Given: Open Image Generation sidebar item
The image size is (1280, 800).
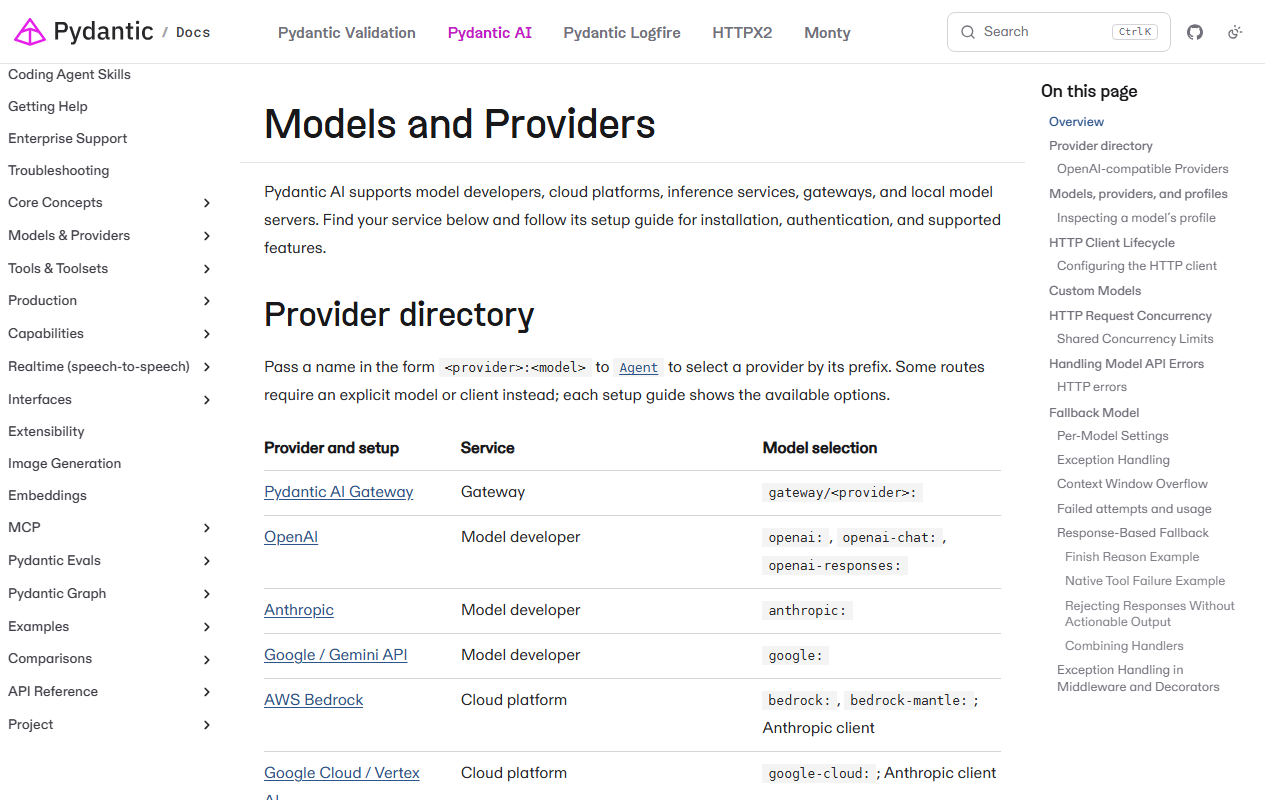Looking at the screenshot, I should pyautogui.click(x=65, y=463).
